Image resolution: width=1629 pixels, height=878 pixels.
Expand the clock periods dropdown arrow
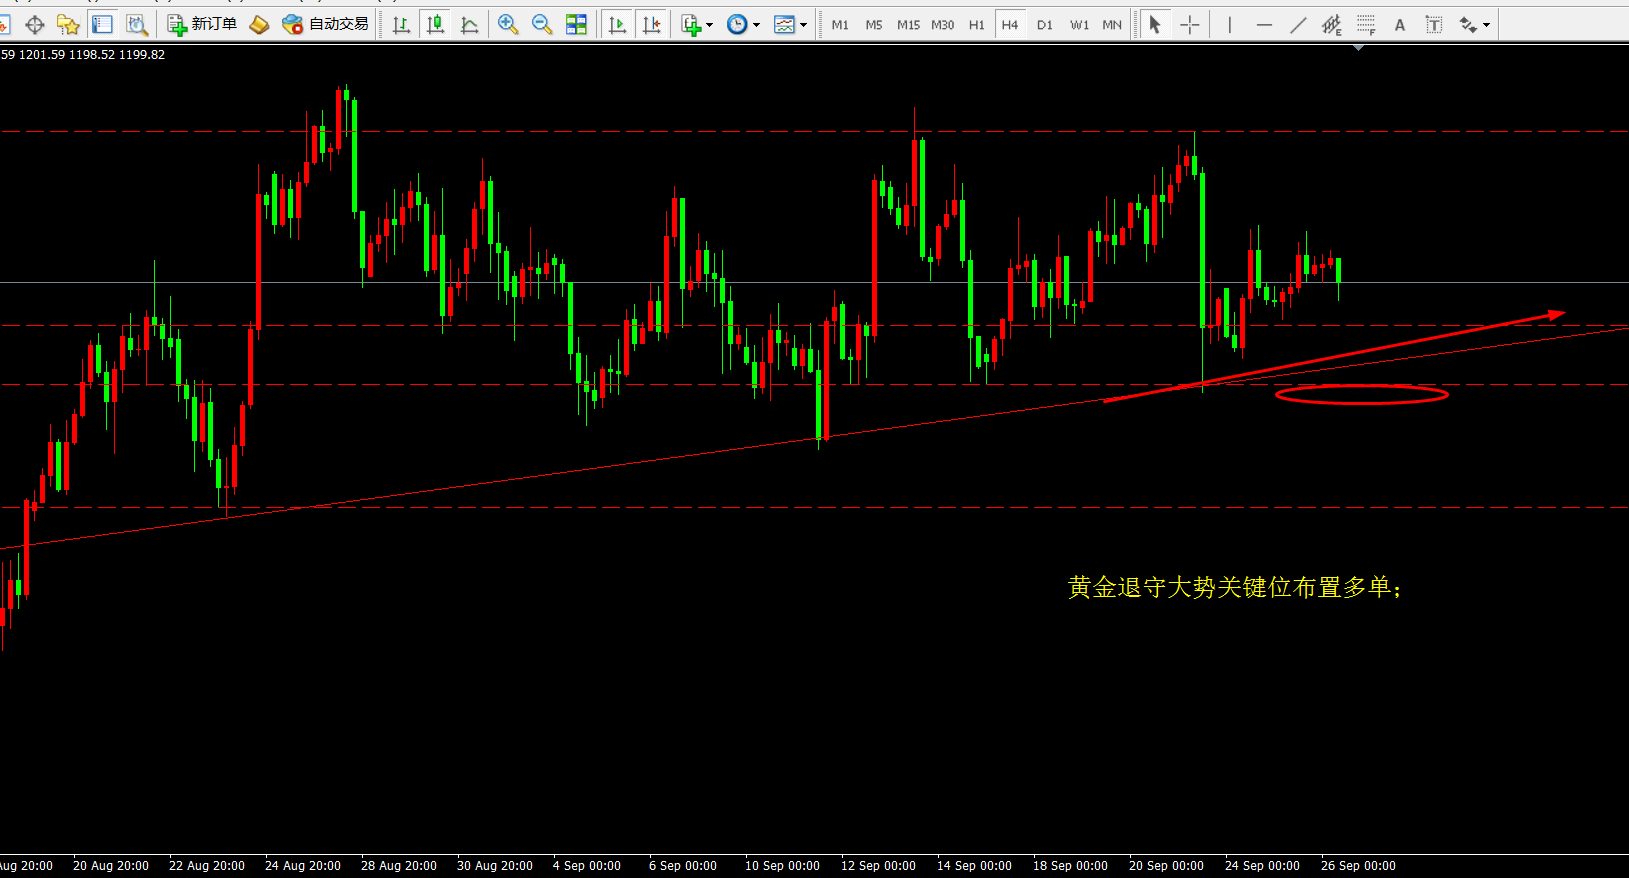[756, 25]
